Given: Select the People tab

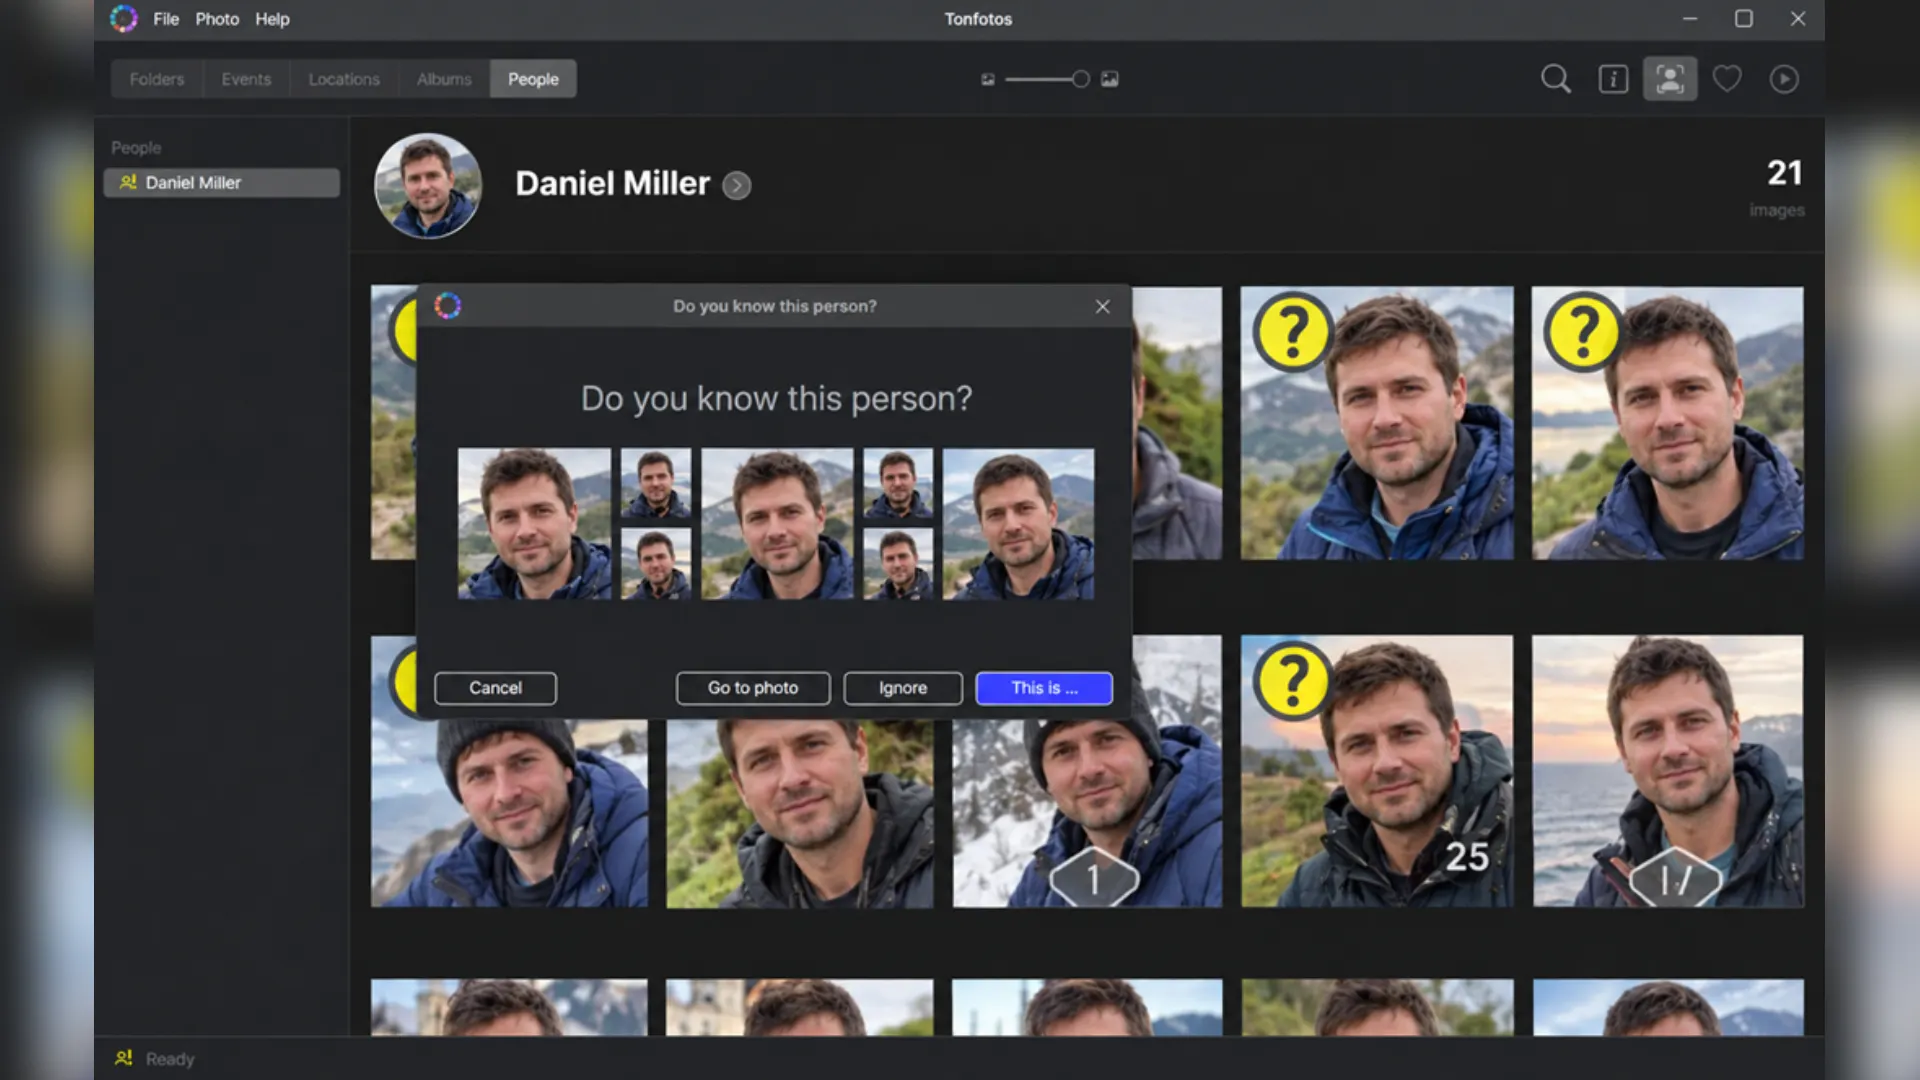Looking at the screenshot, I should (x=533, y=79).
